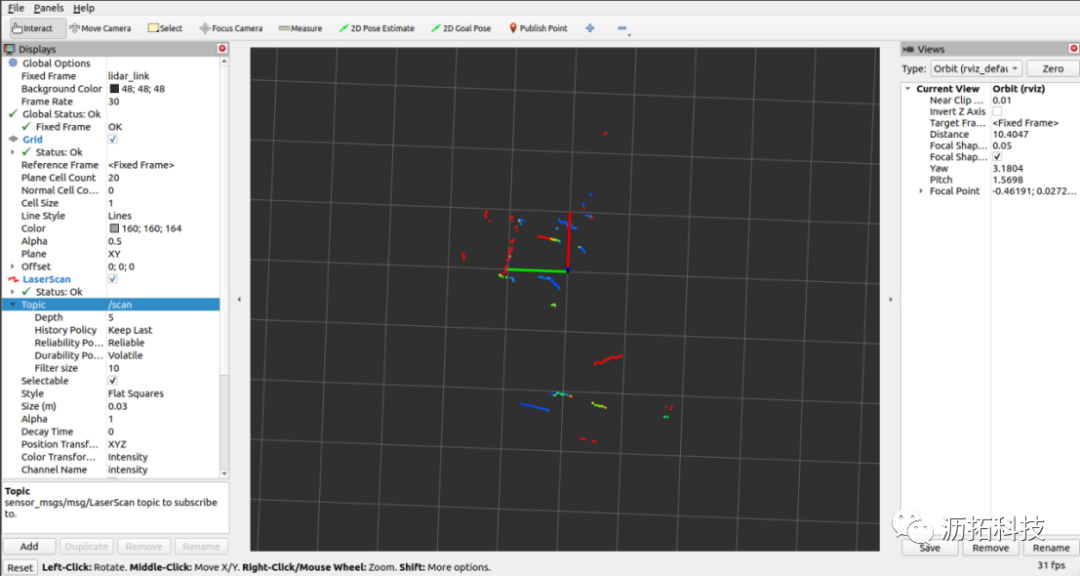Toggle the Selectable checkbox
The width and height of the screenshot is (1080, 576).
click(112, 380)
